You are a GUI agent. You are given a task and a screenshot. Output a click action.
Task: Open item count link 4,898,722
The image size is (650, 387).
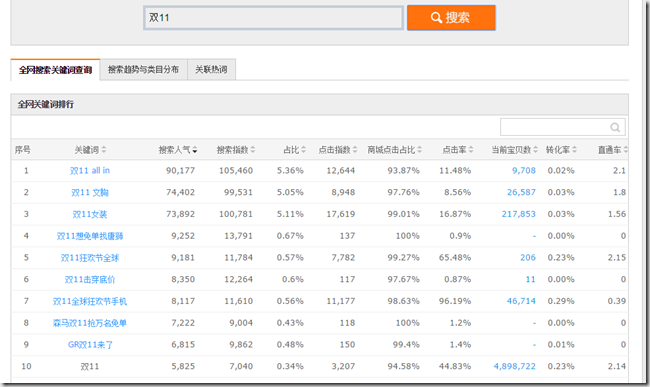click(x=515, y=367)
